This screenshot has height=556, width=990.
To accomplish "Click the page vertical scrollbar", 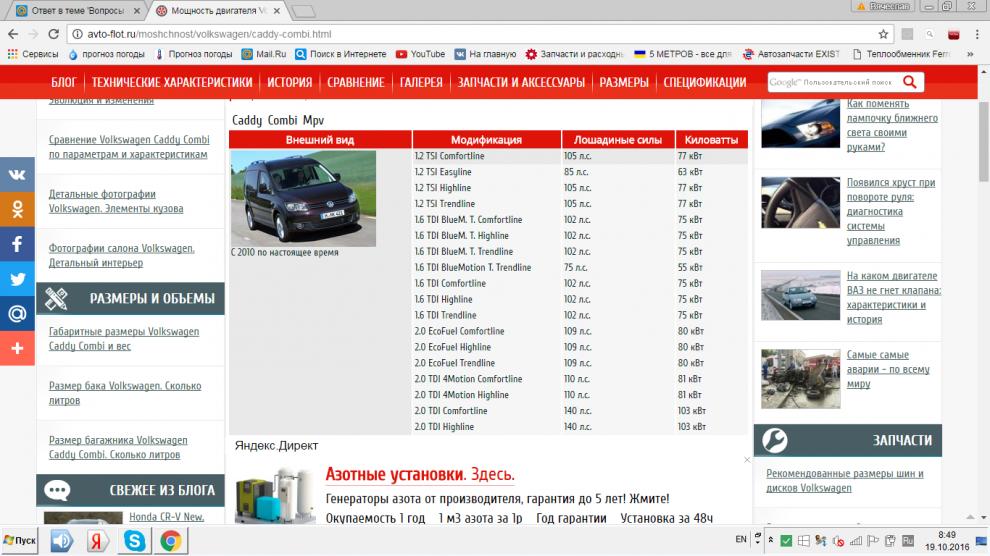I will pos(984,141).
